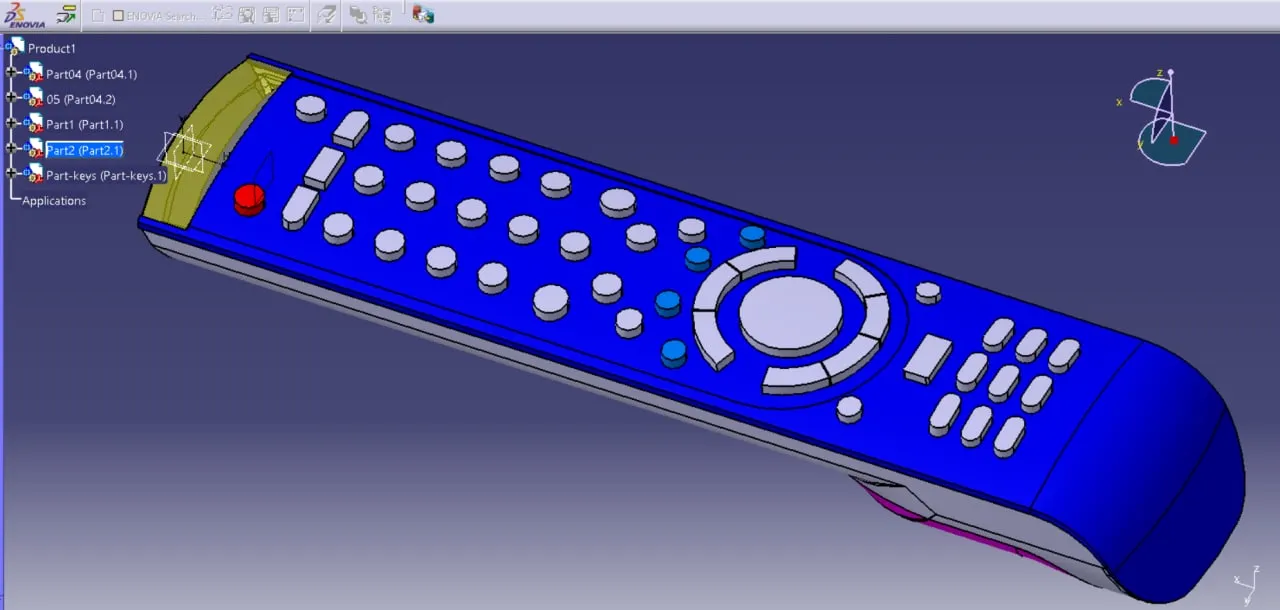The width and height of the screenshot is (1280, 610).
Task: Click the Part04 (Part04.1) part icon
Action: coord(34,73)
